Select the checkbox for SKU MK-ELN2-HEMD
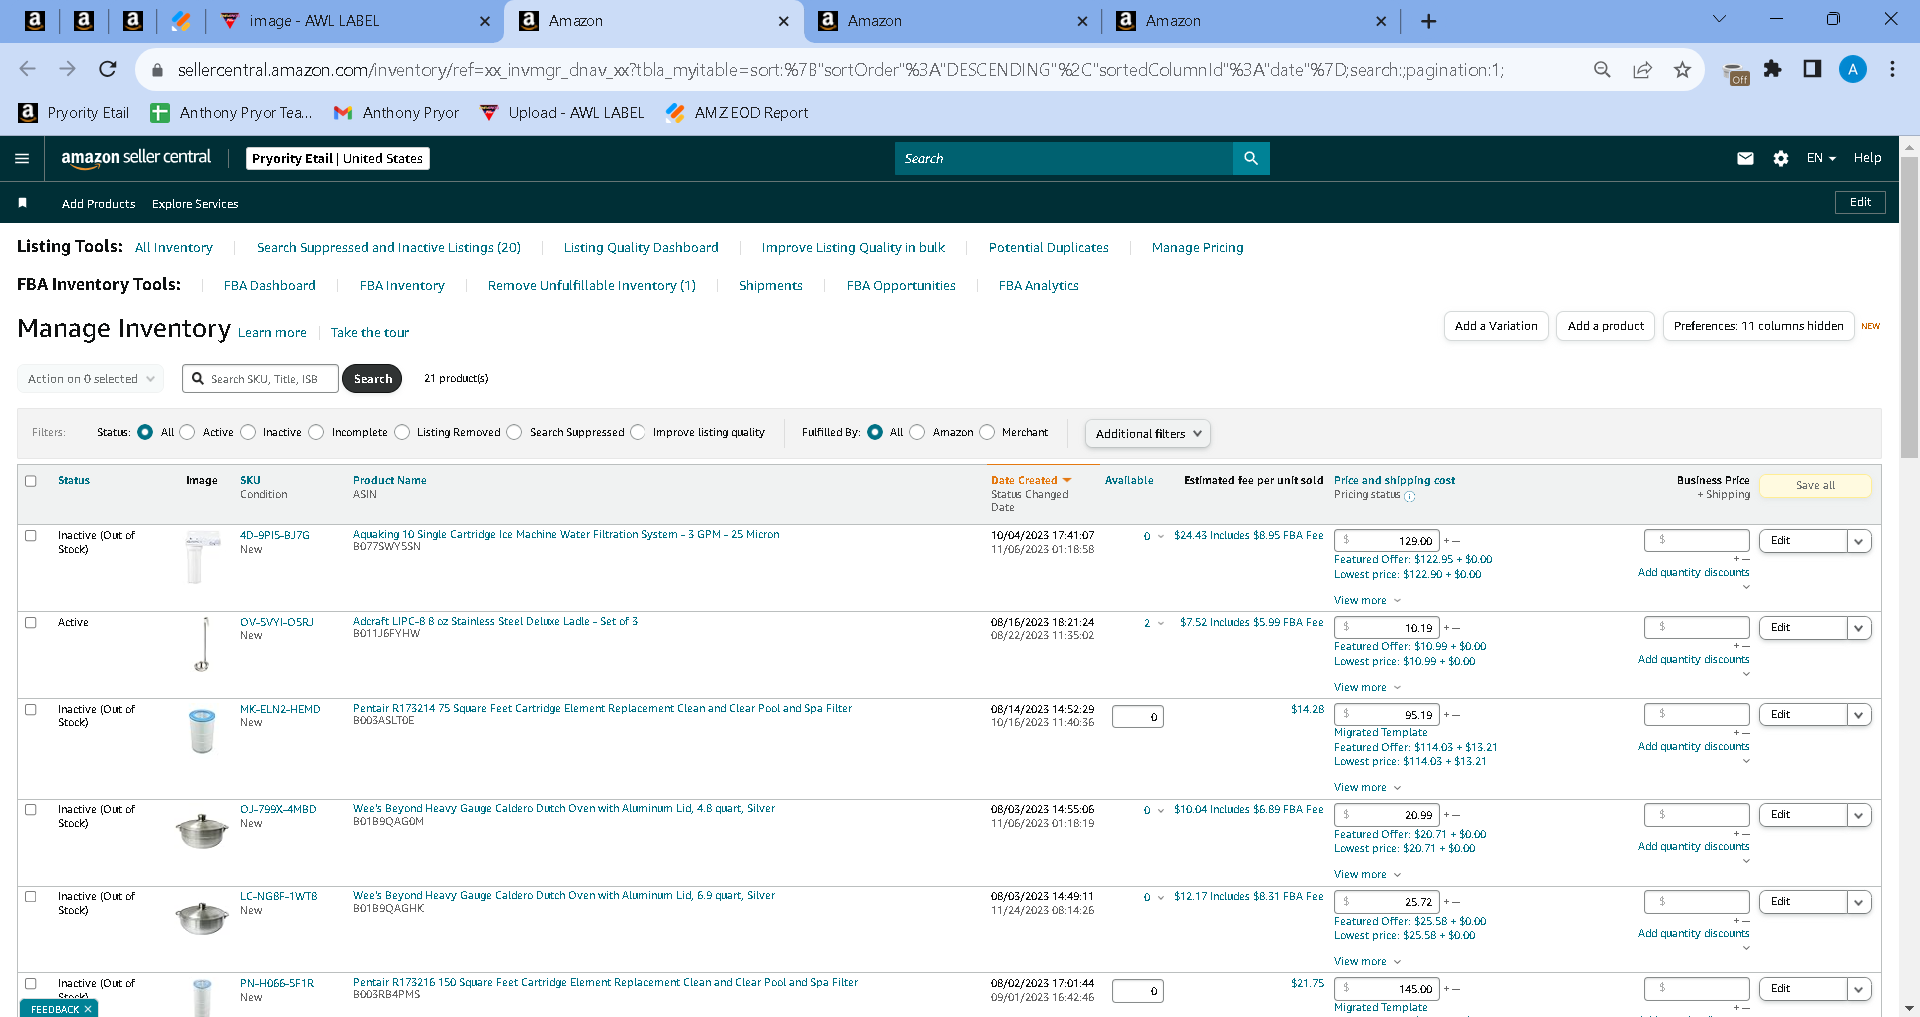1920x1017 pixels. click(x=31, y=710)
